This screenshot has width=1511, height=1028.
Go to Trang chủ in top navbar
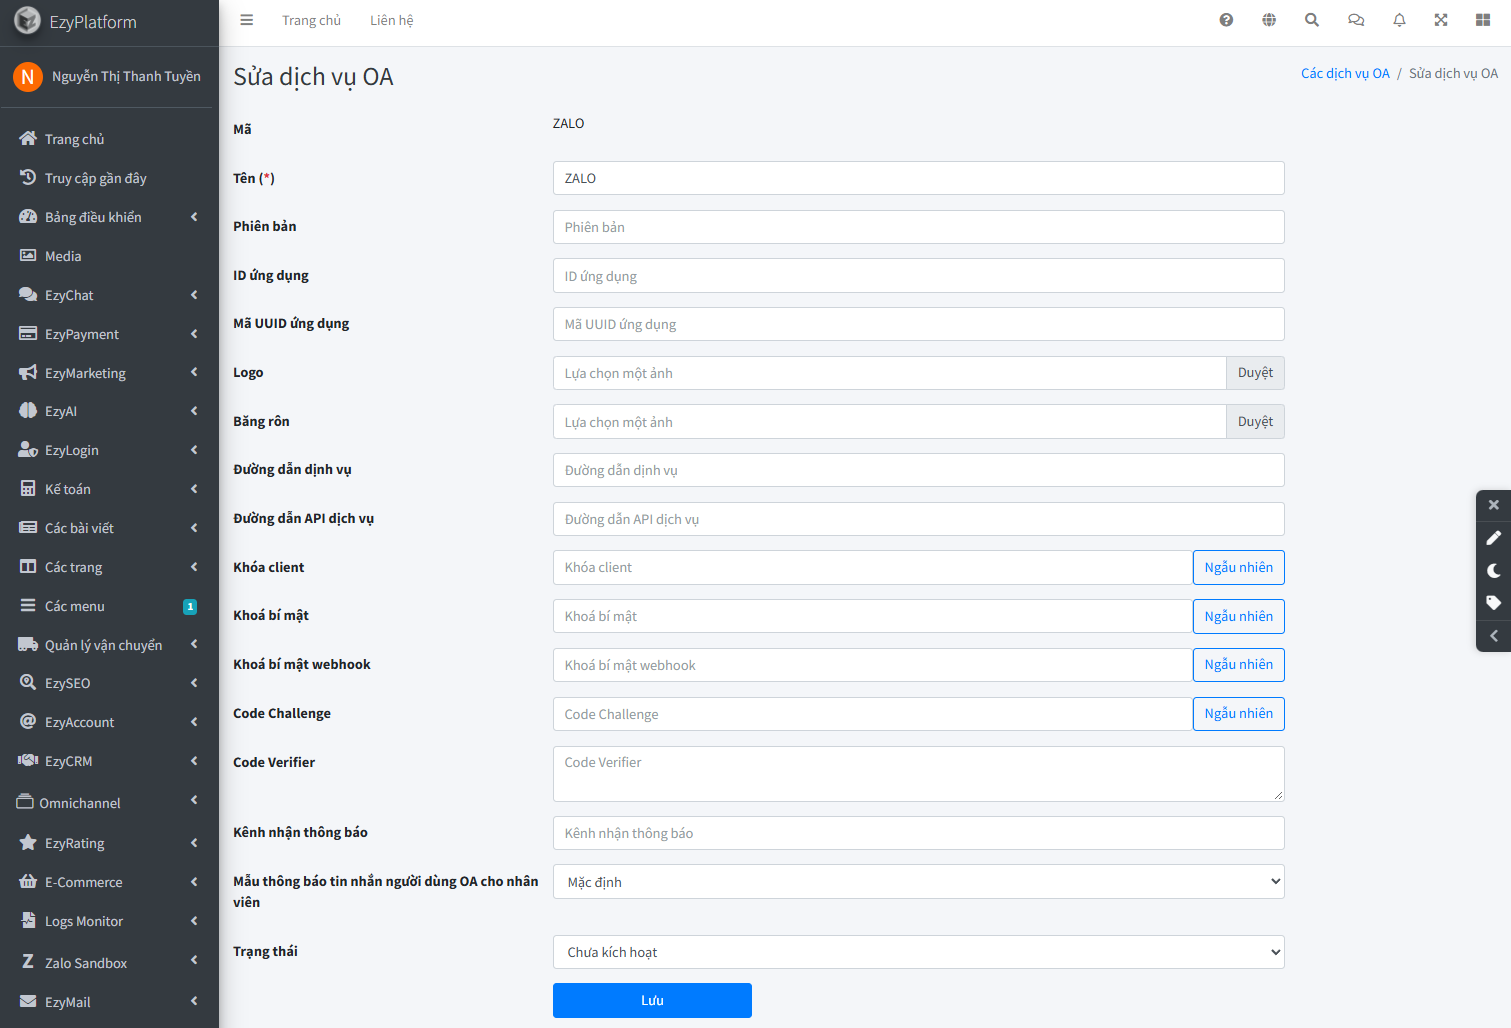pos(311,20)
